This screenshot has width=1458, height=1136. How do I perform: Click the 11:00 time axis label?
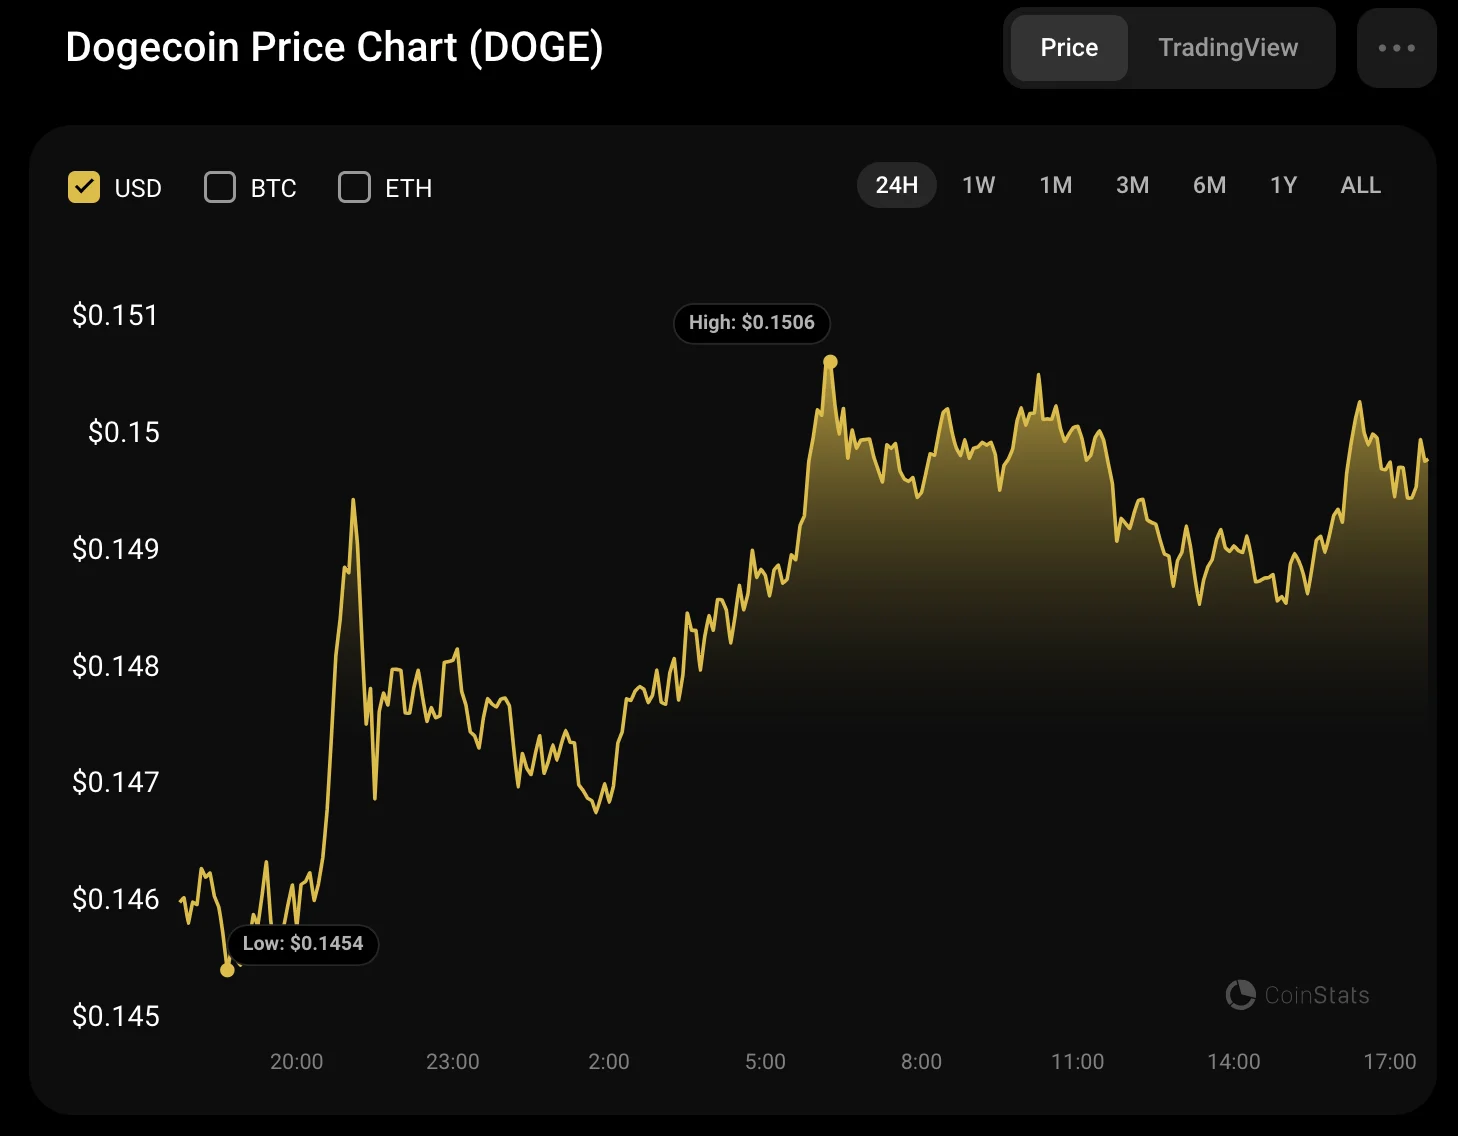1077,1061
